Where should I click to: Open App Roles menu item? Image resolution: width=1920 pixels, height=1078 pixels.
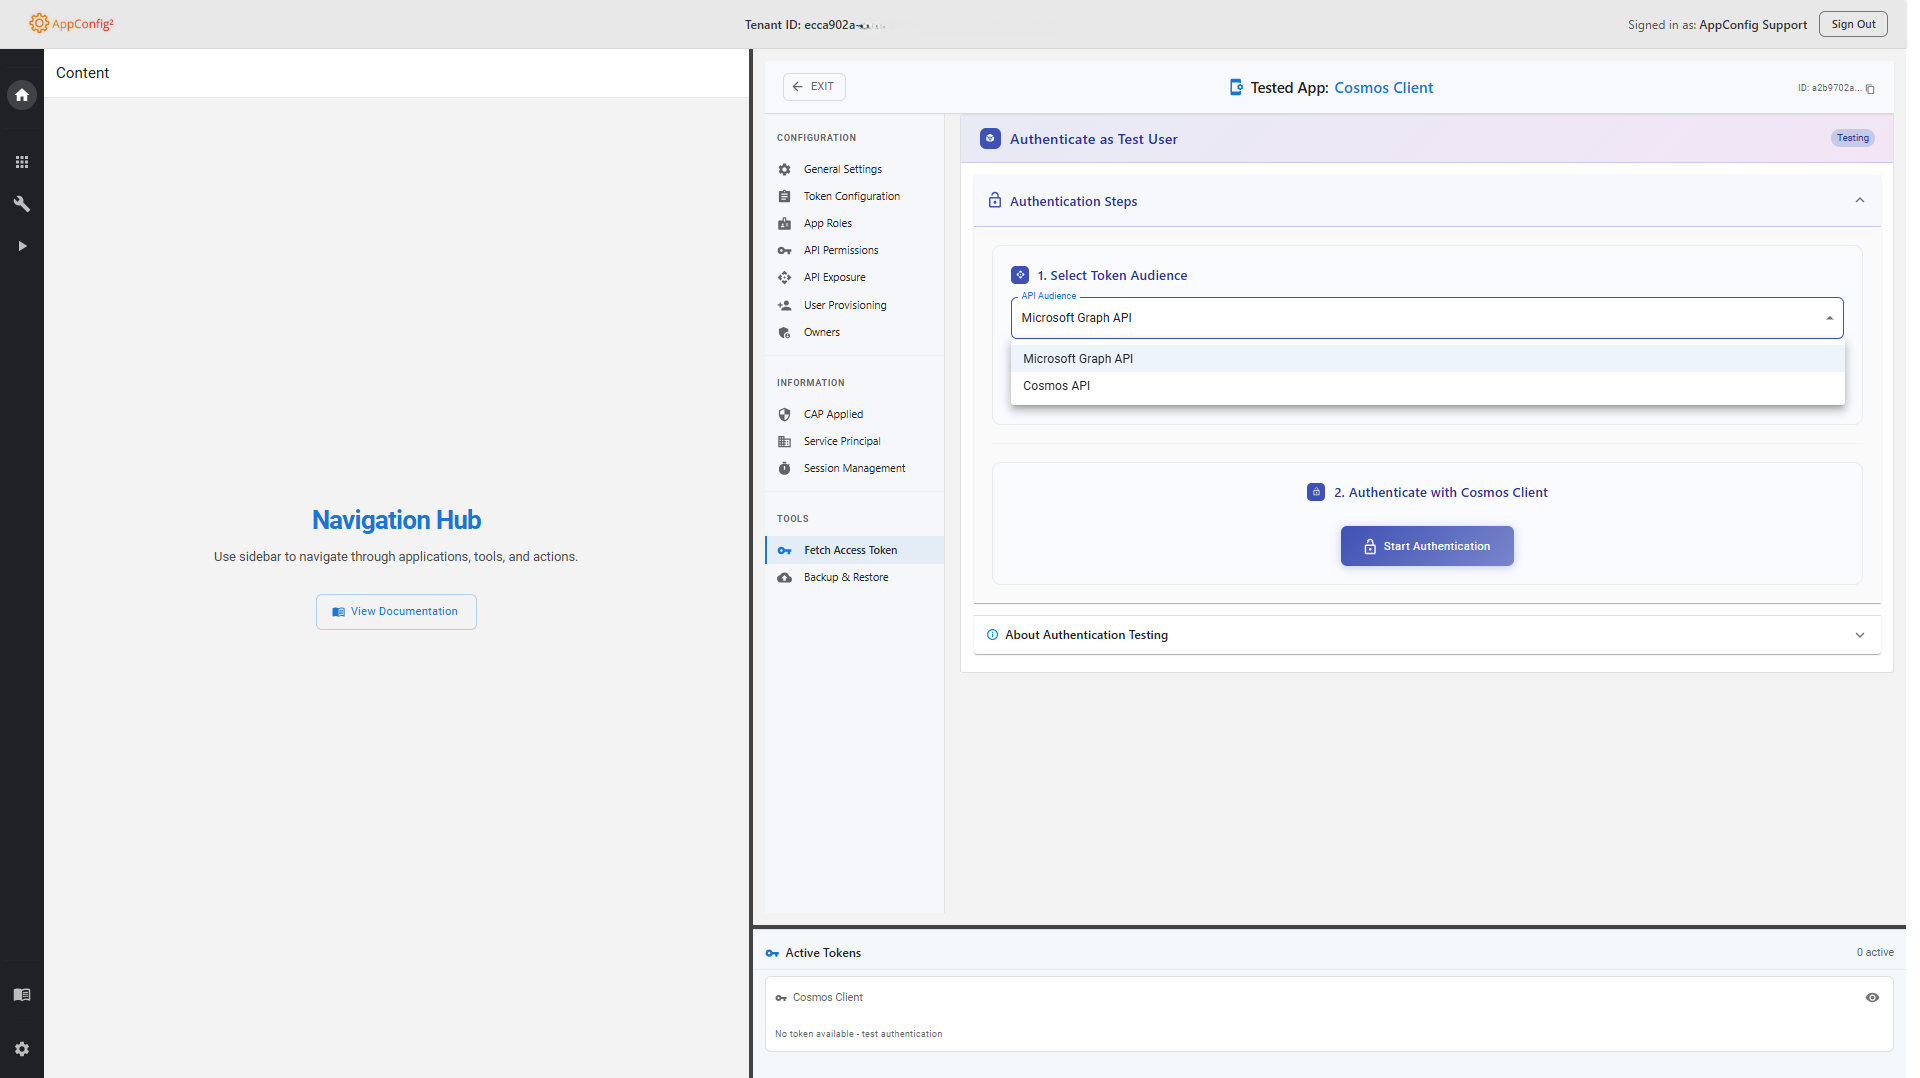855,224
